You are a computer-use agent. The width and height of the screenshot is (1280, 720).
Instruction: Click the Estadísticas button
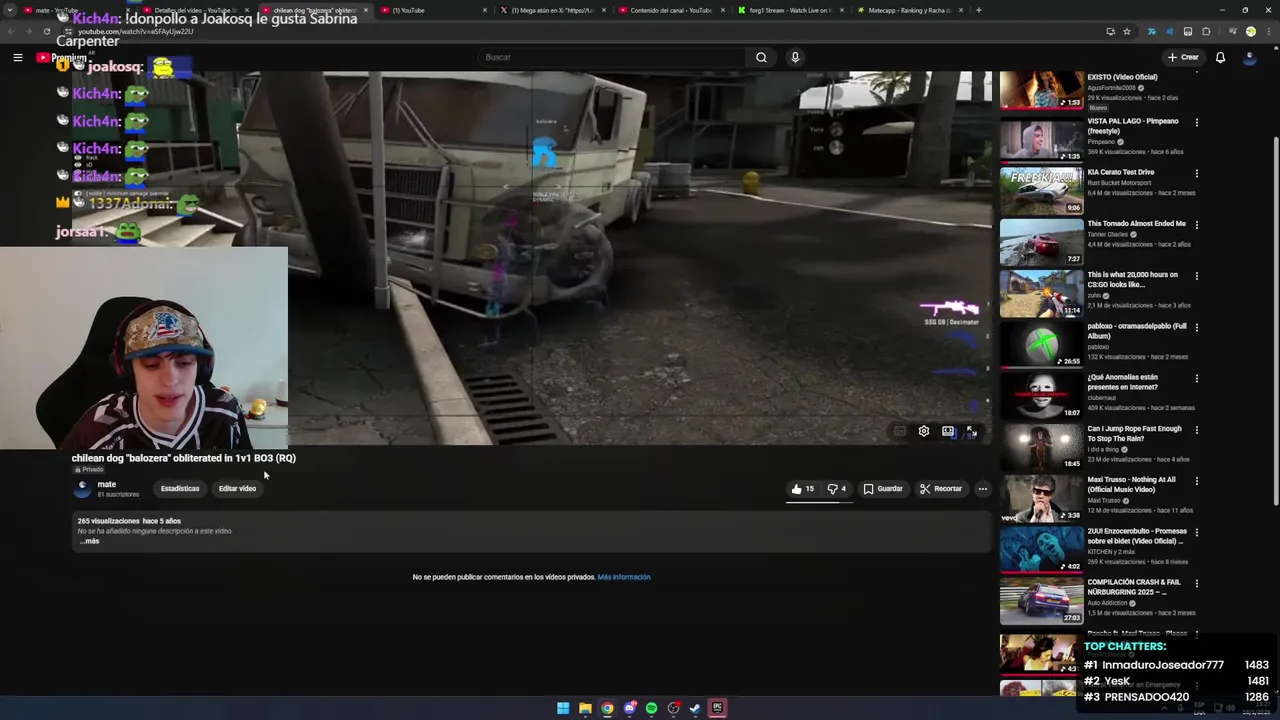click(x=180, y=489)
